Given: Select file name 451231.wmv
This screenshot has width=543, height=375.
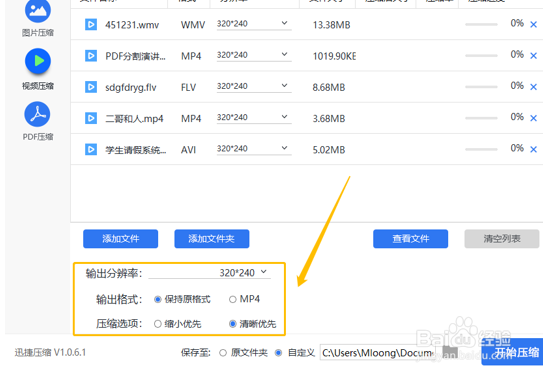Looking at the screenshot, I should pos(132,25).
